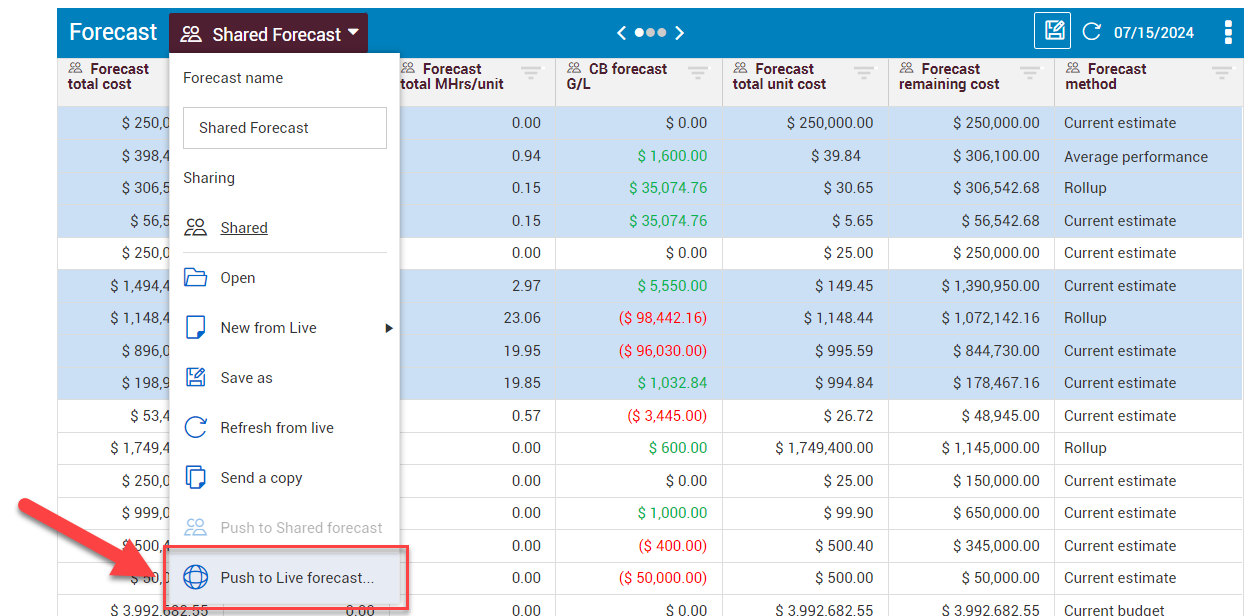Screen dimensions: 1251x616
Task: Click the Refresh from live circular arrow icon
Action: [x=197, y=427]
